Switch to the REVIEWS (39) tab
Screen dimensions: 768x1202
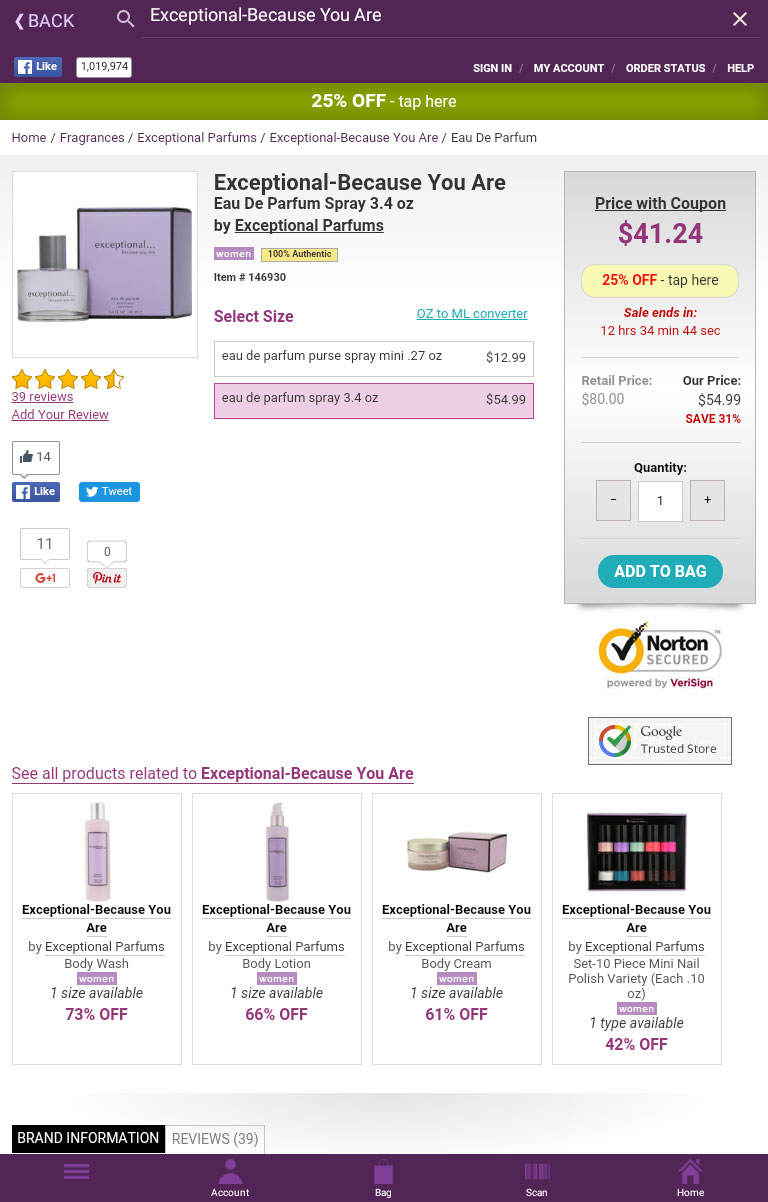[x=215, y=1138]
